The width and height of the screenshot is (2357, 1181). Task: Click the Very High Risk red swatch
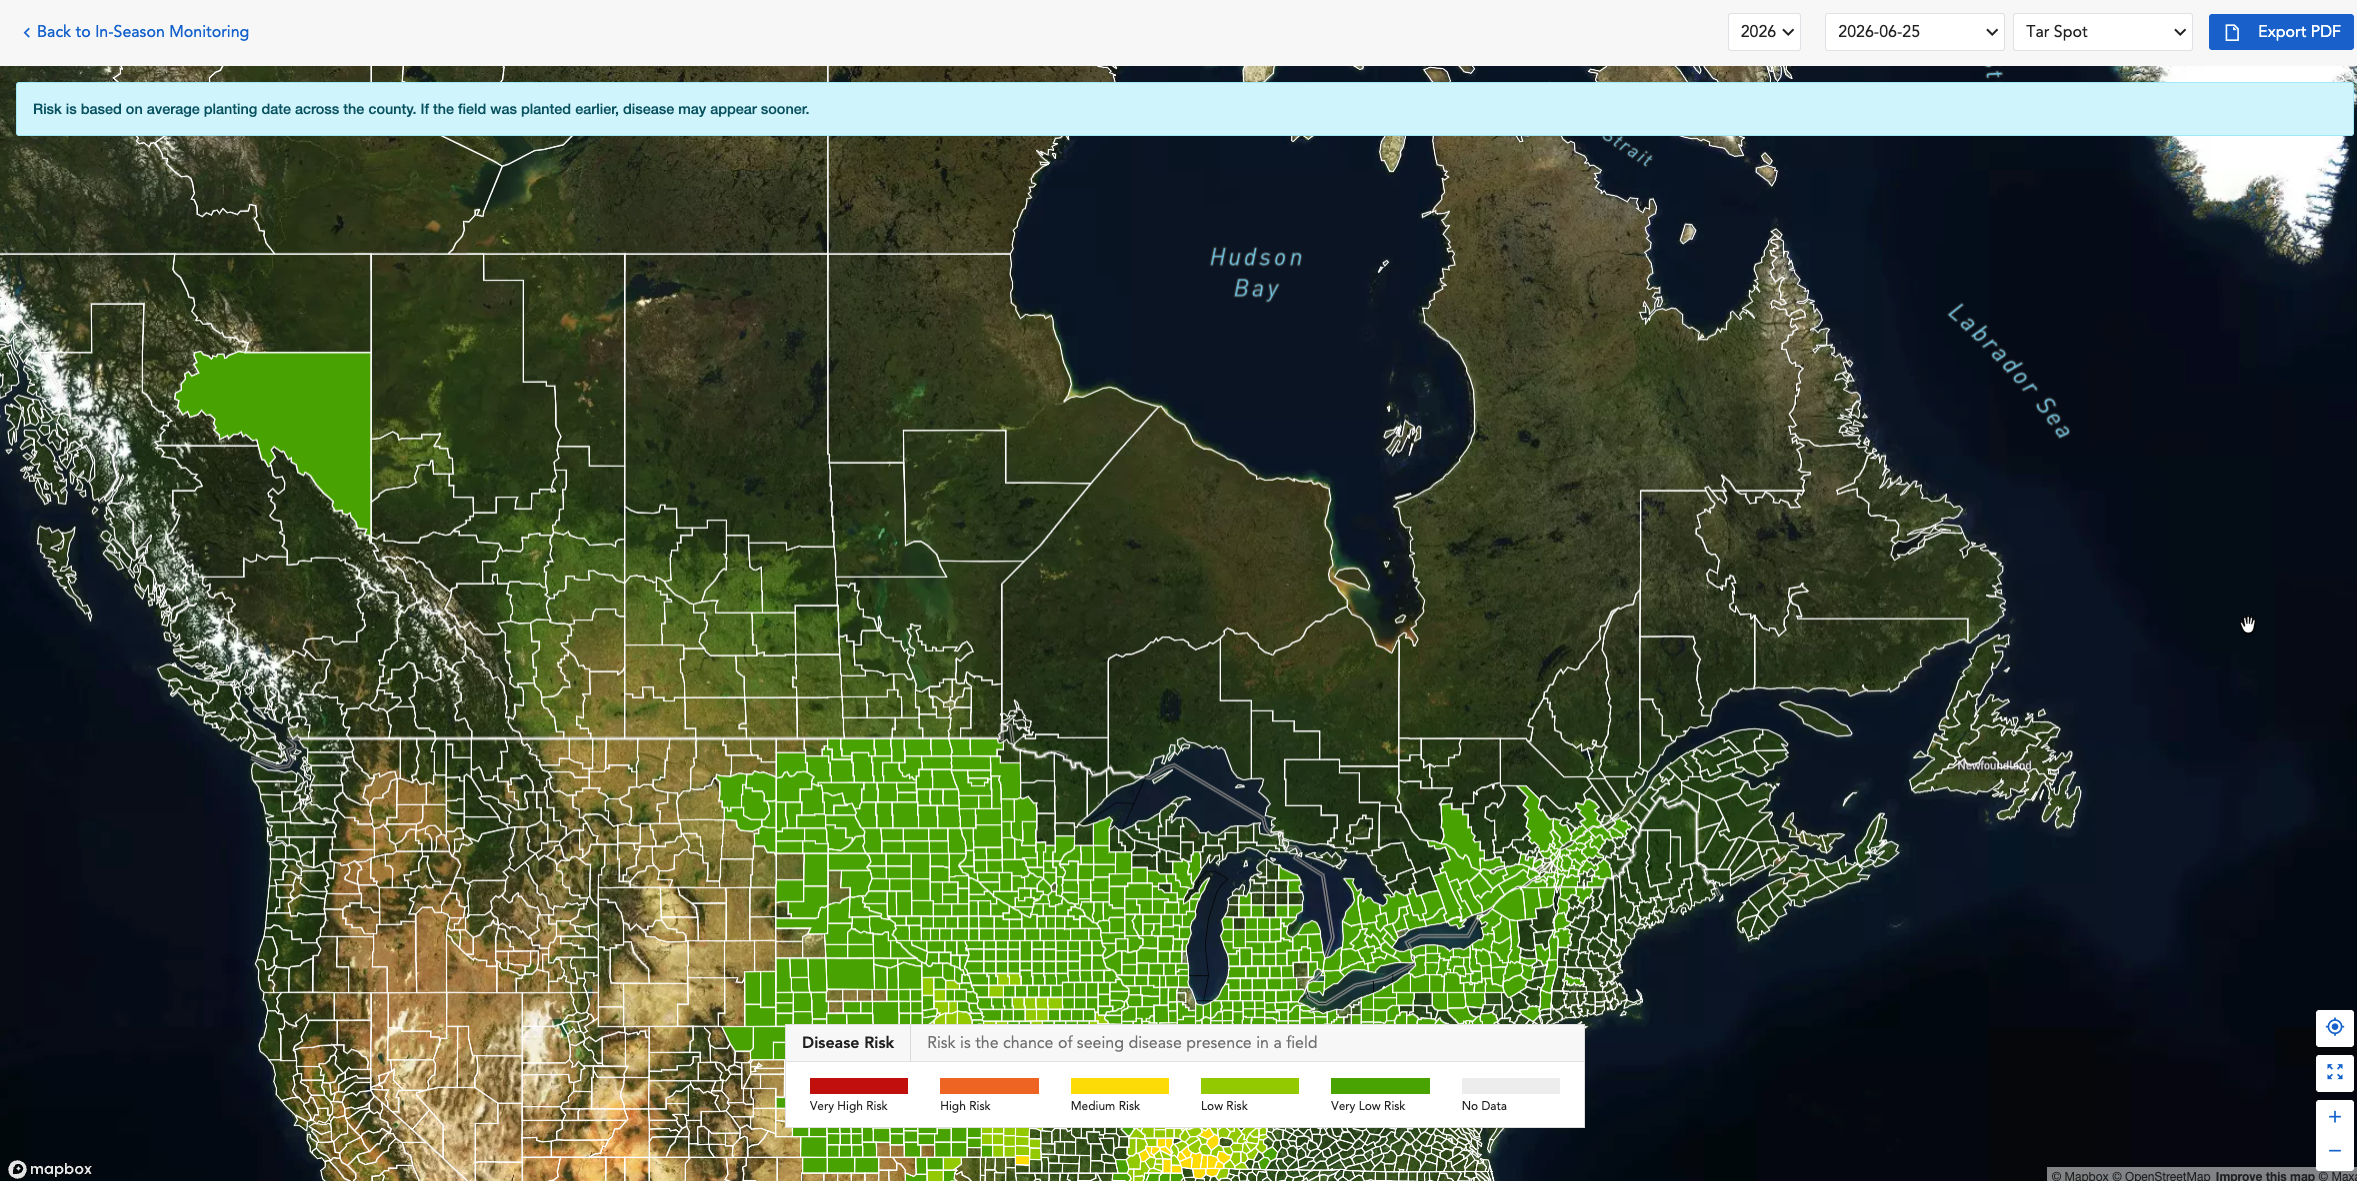coord(858,1086)
